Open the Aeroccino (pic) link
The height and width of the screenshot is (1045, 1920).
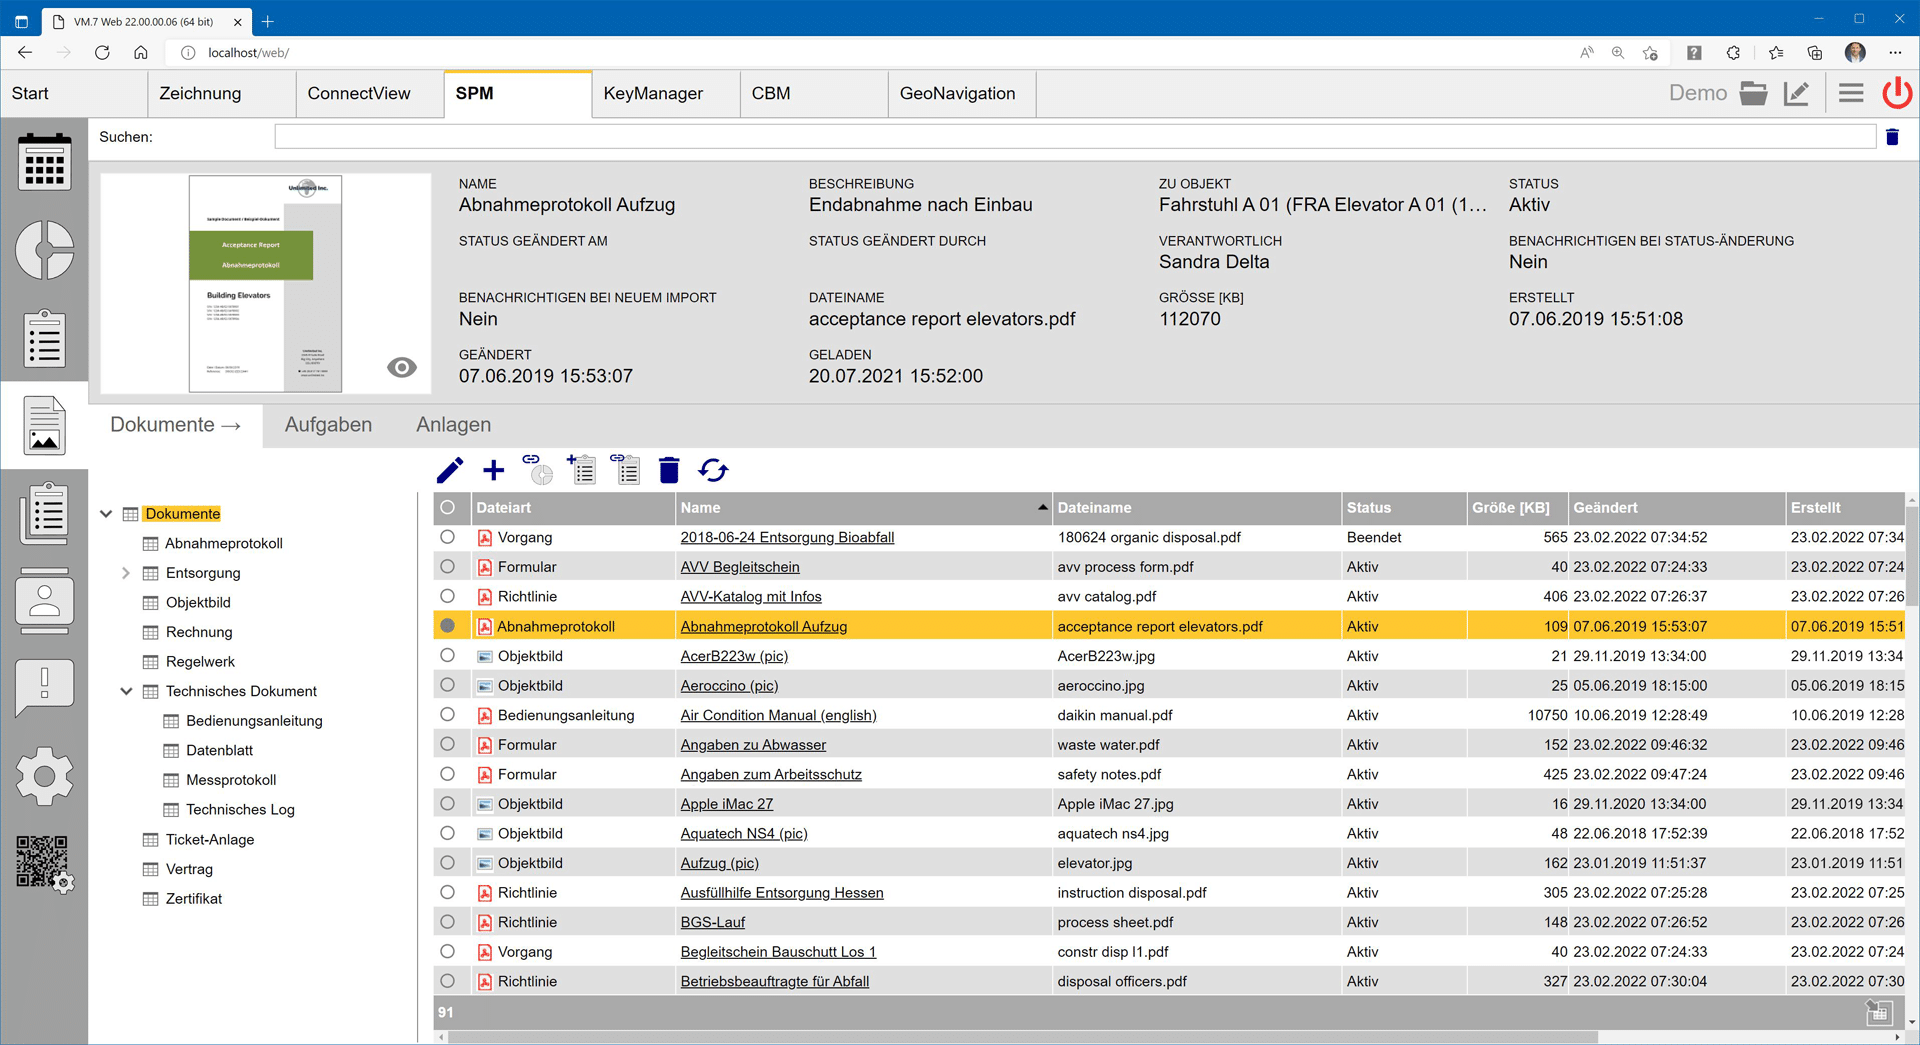729,685
